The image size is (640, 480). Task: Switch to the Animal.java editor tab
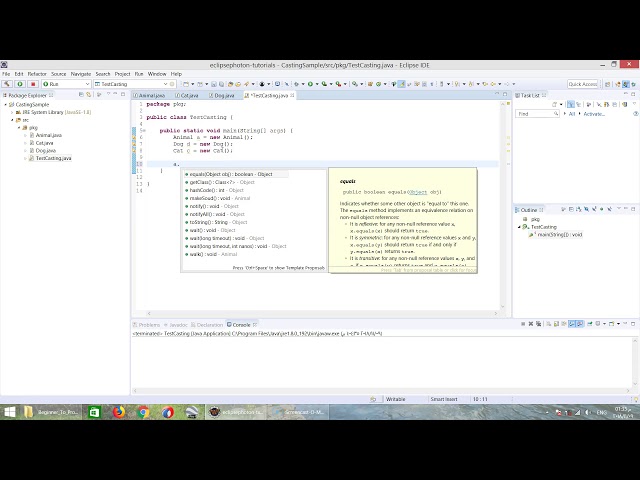149,96
